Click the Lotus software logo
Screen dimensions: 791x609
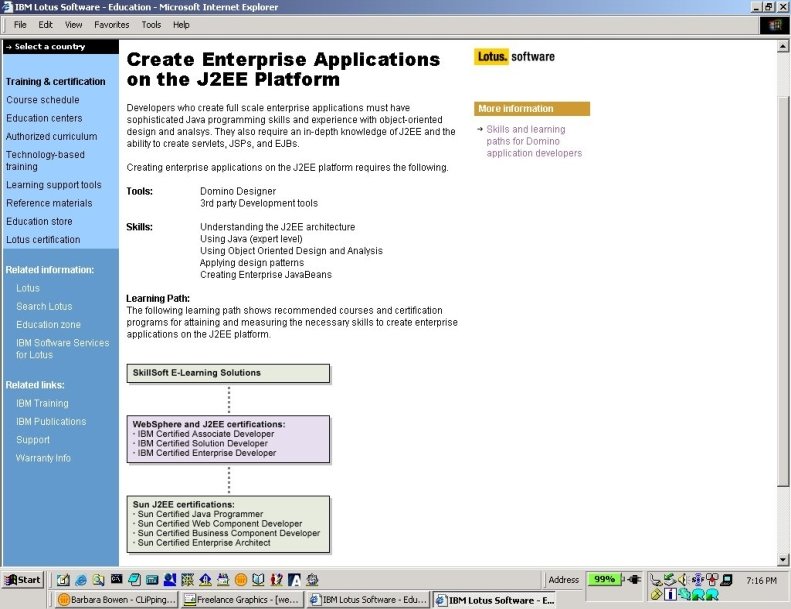point(514,57)
